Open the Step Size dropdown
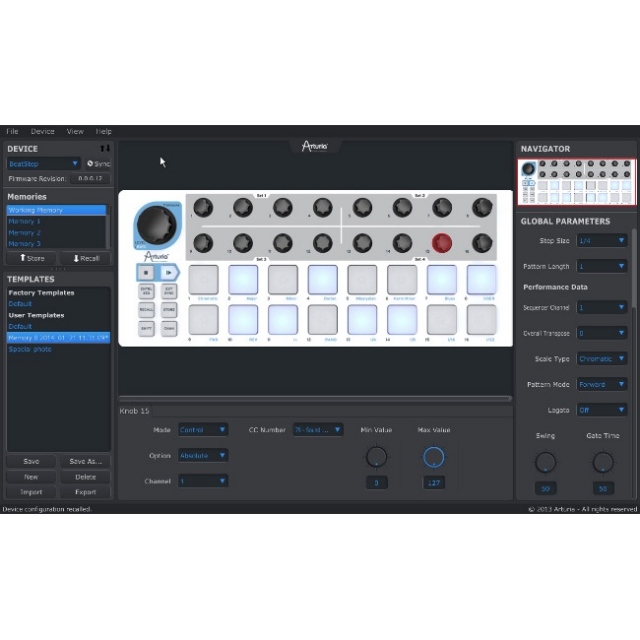Screen dimensions: 640x640 point(602,241)
